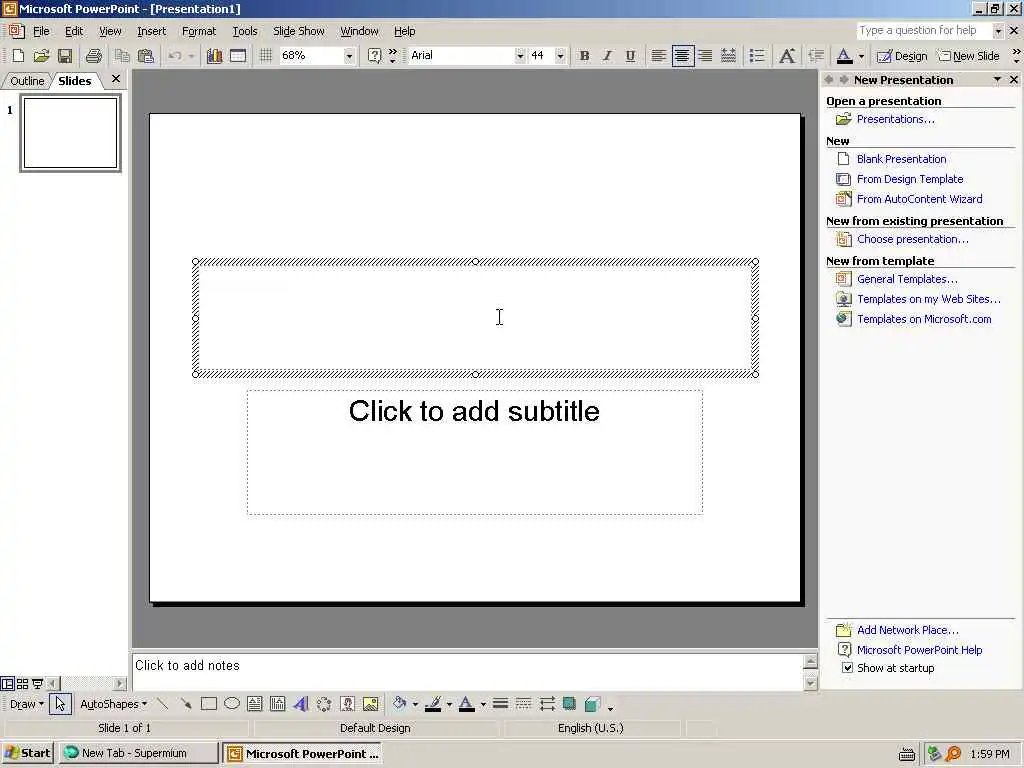The height and width of the screenshot is (768, 1024).
Task: Select the Oval drawing tool
Action: tap(232, 703)
